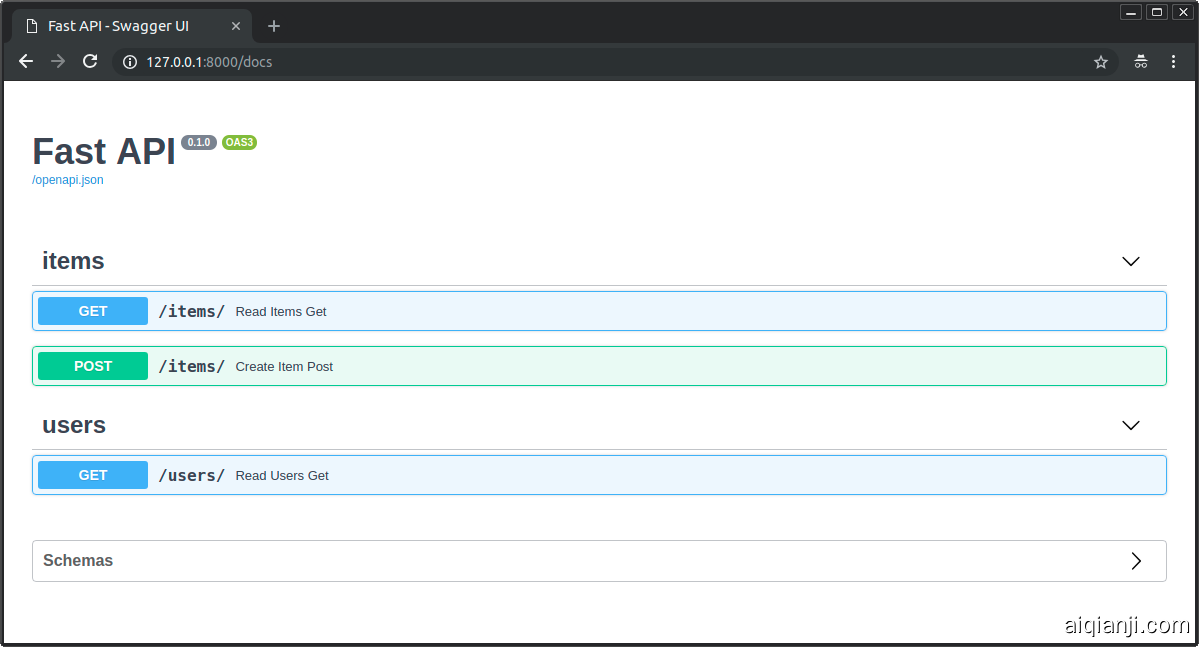
Task: Click site information icon in address bar
Action: [129, 62]
